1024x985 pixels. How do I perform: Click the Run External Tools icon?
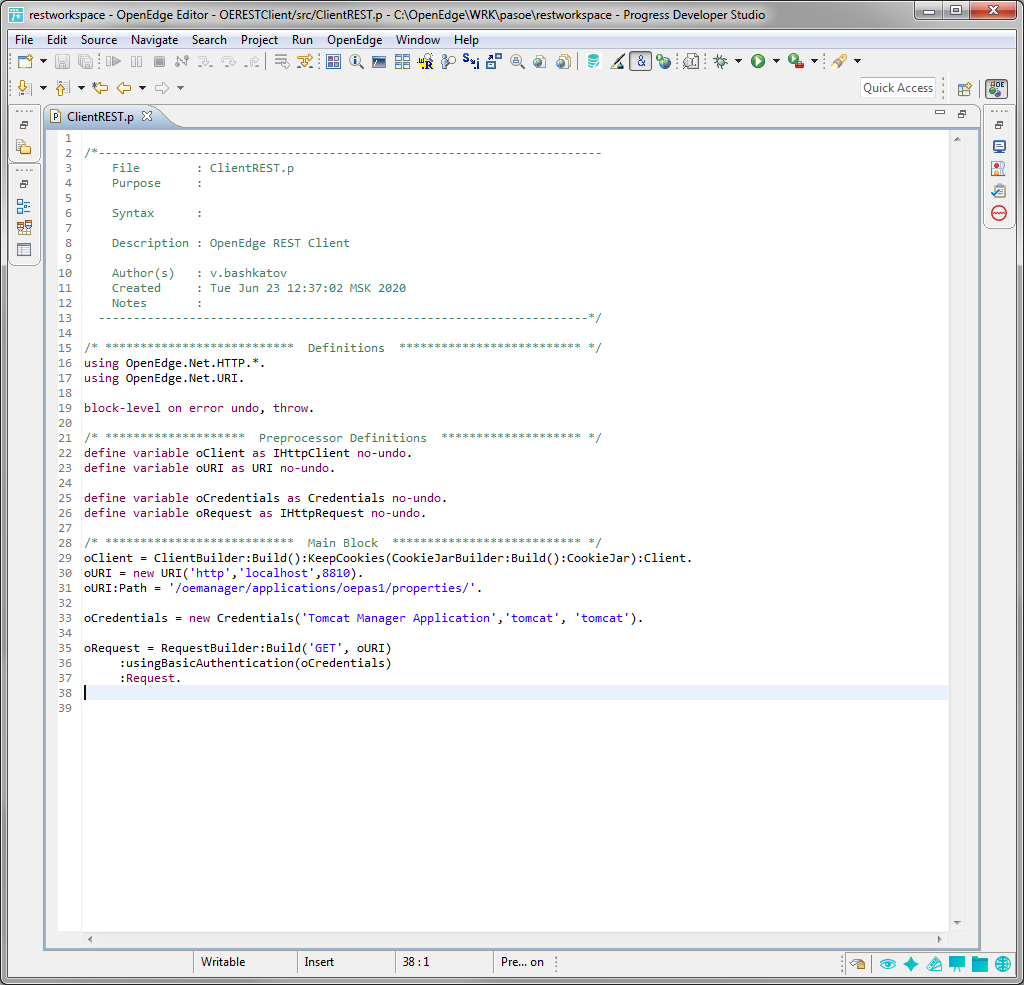tap(795, 61)
